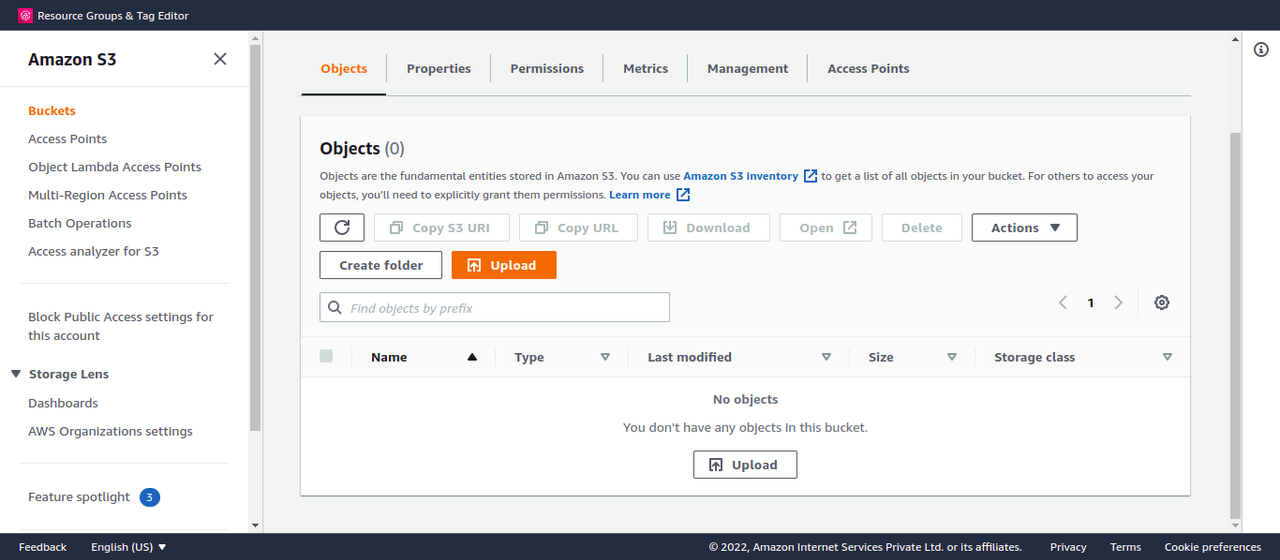Viewport: 1280px width, 560px height.
Task: Sort by Name ascending arrow
Action: [472, 357]
